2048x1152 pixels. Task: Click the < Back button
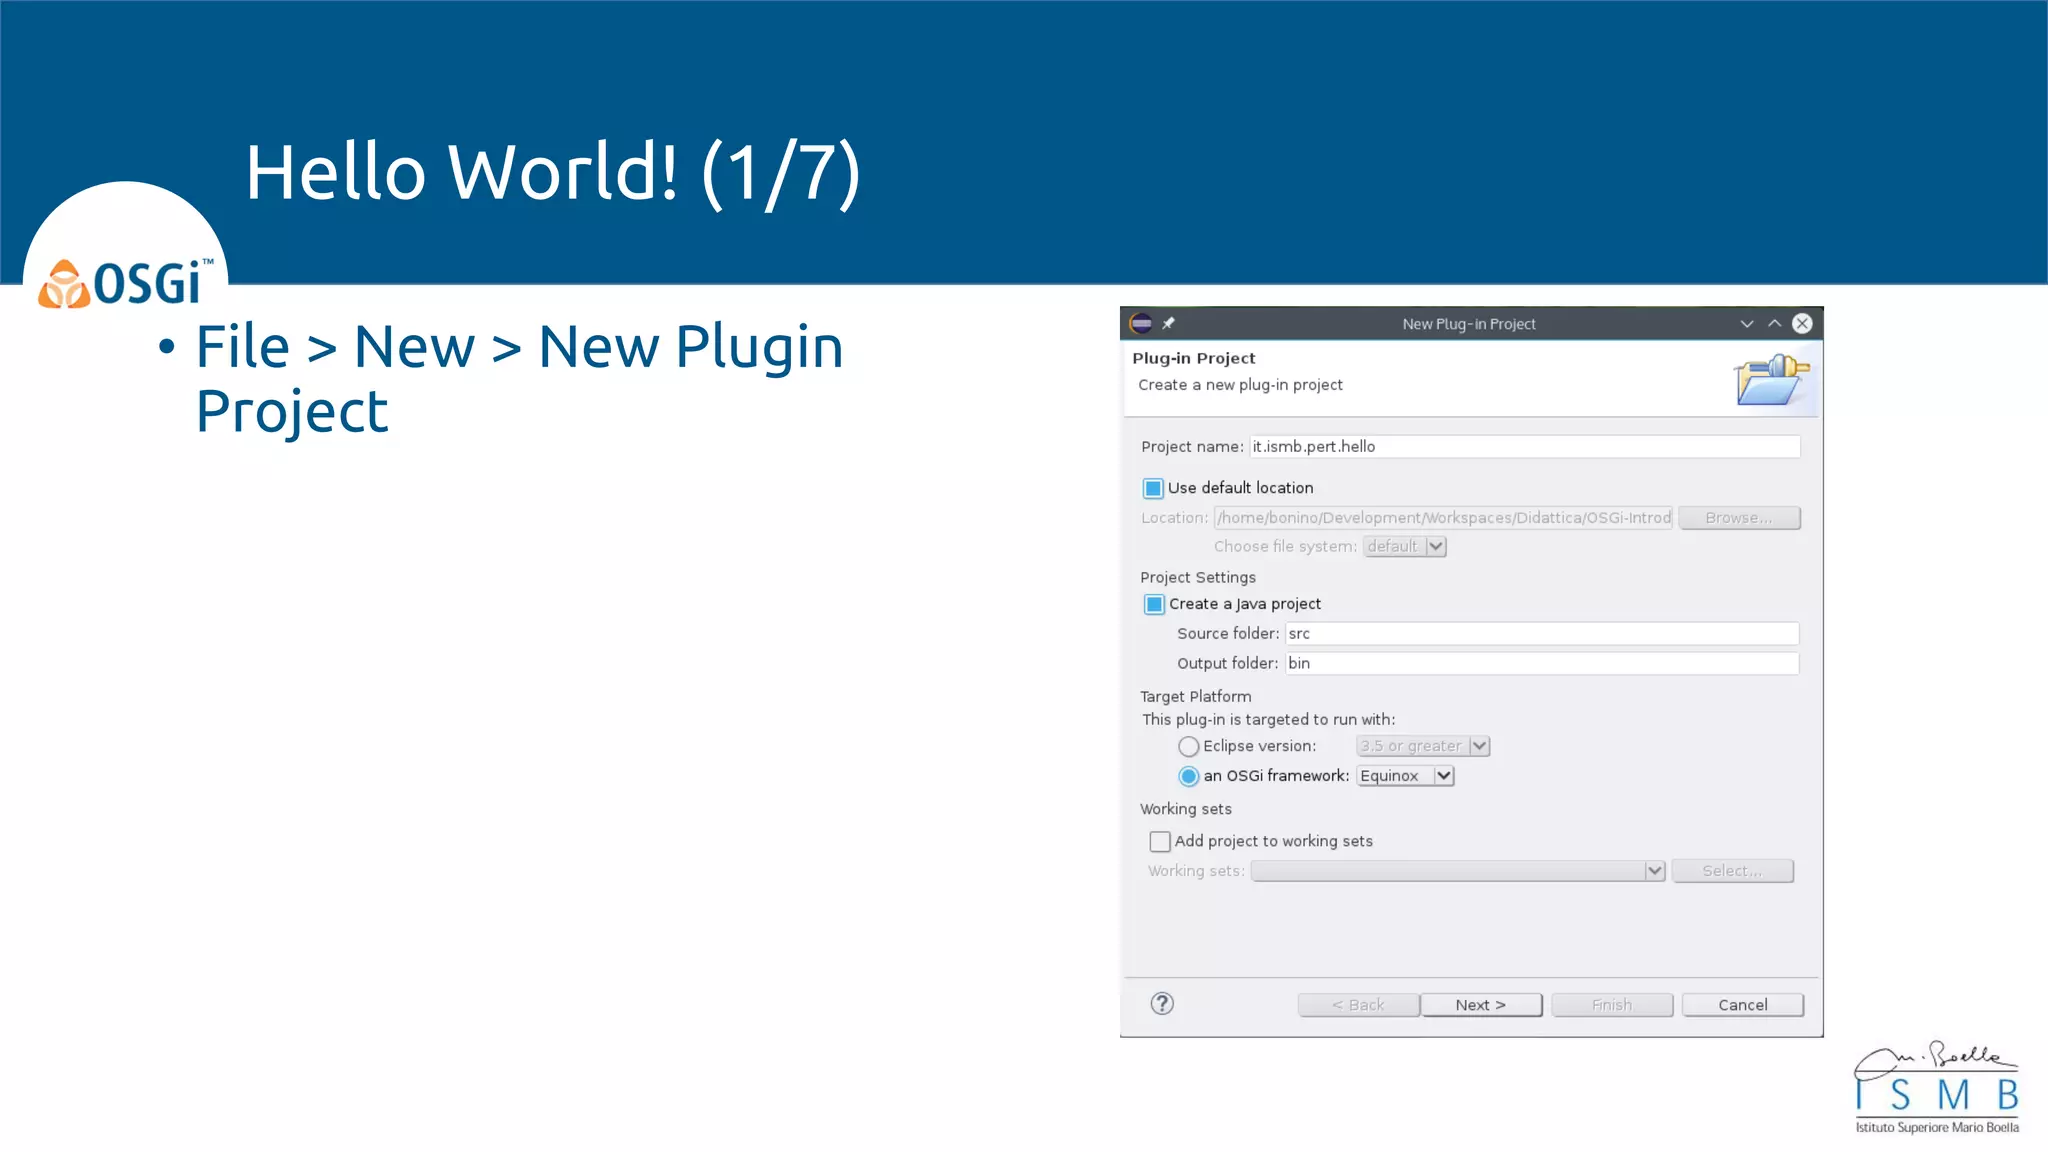(x=1358, y=1005)
